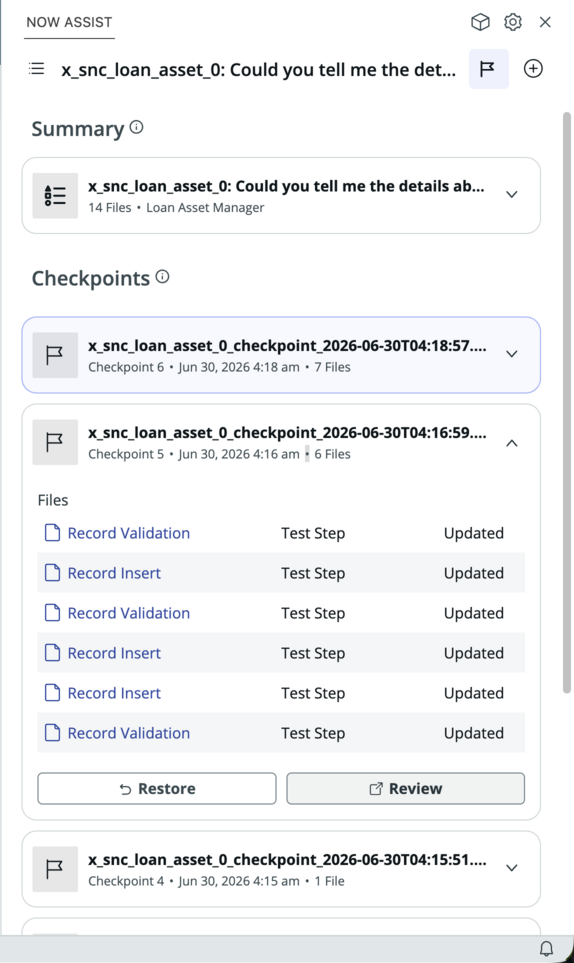Screen dimensions: 574x963
Task: Expand Checkpoint 6 details chevron
Action: tap(511, 354)
